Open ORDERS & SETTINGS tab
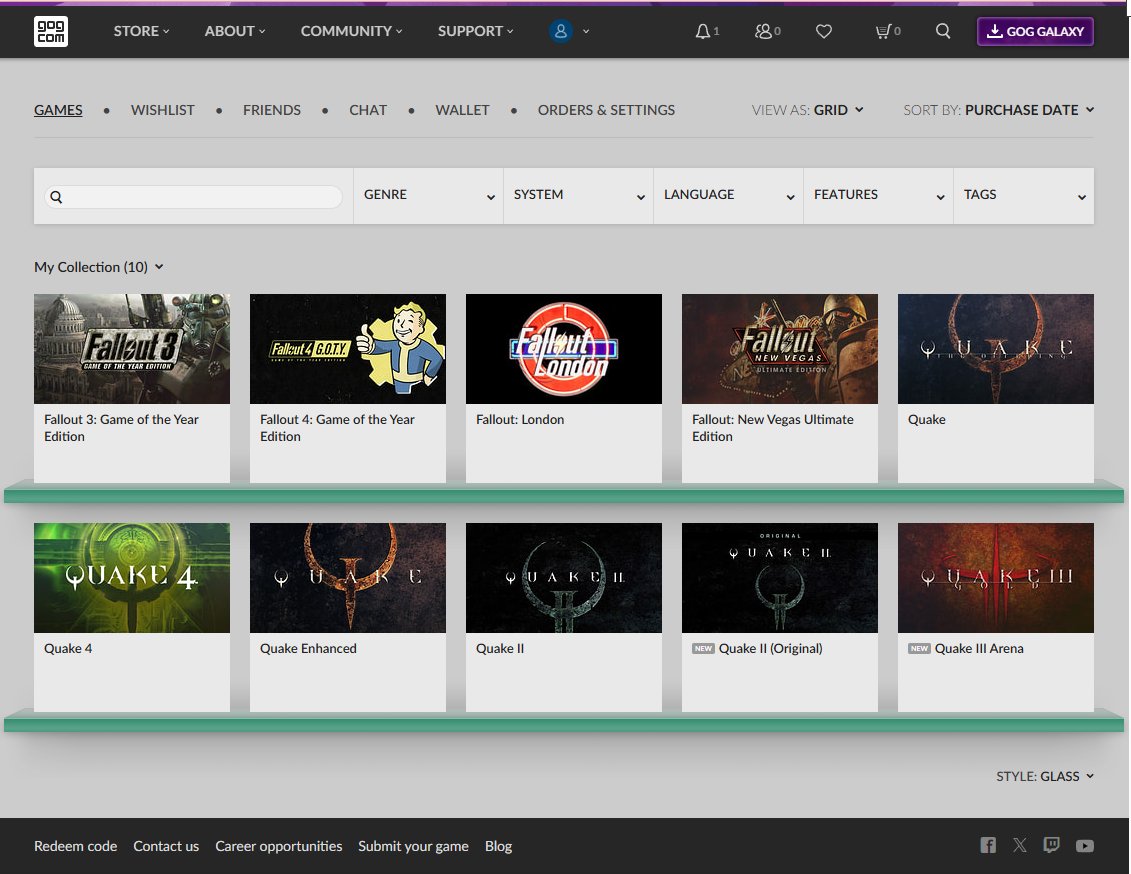Screen dimensions: 1131x874 (x=607, y=110)
